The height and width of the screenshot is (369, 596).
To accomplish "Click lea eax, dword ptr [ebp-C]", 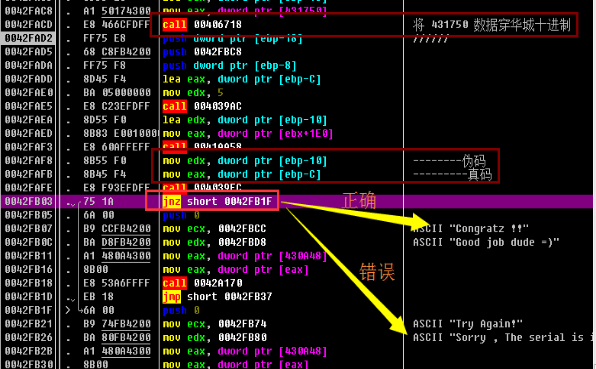I will pos(242,79).
